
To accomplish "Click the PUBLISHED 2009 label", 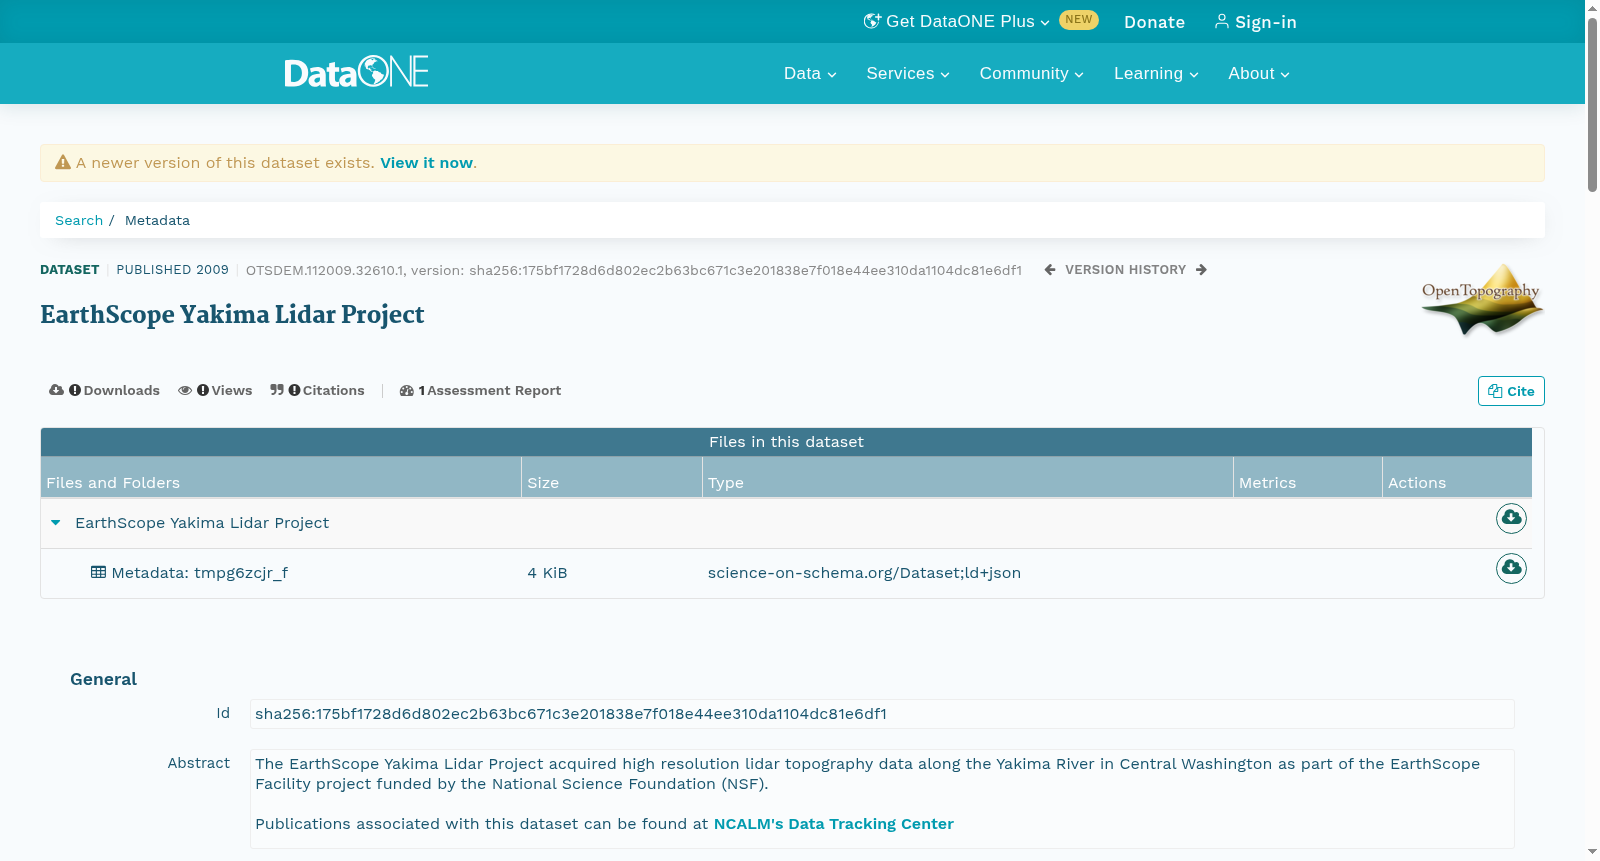I will pos(172,270).
